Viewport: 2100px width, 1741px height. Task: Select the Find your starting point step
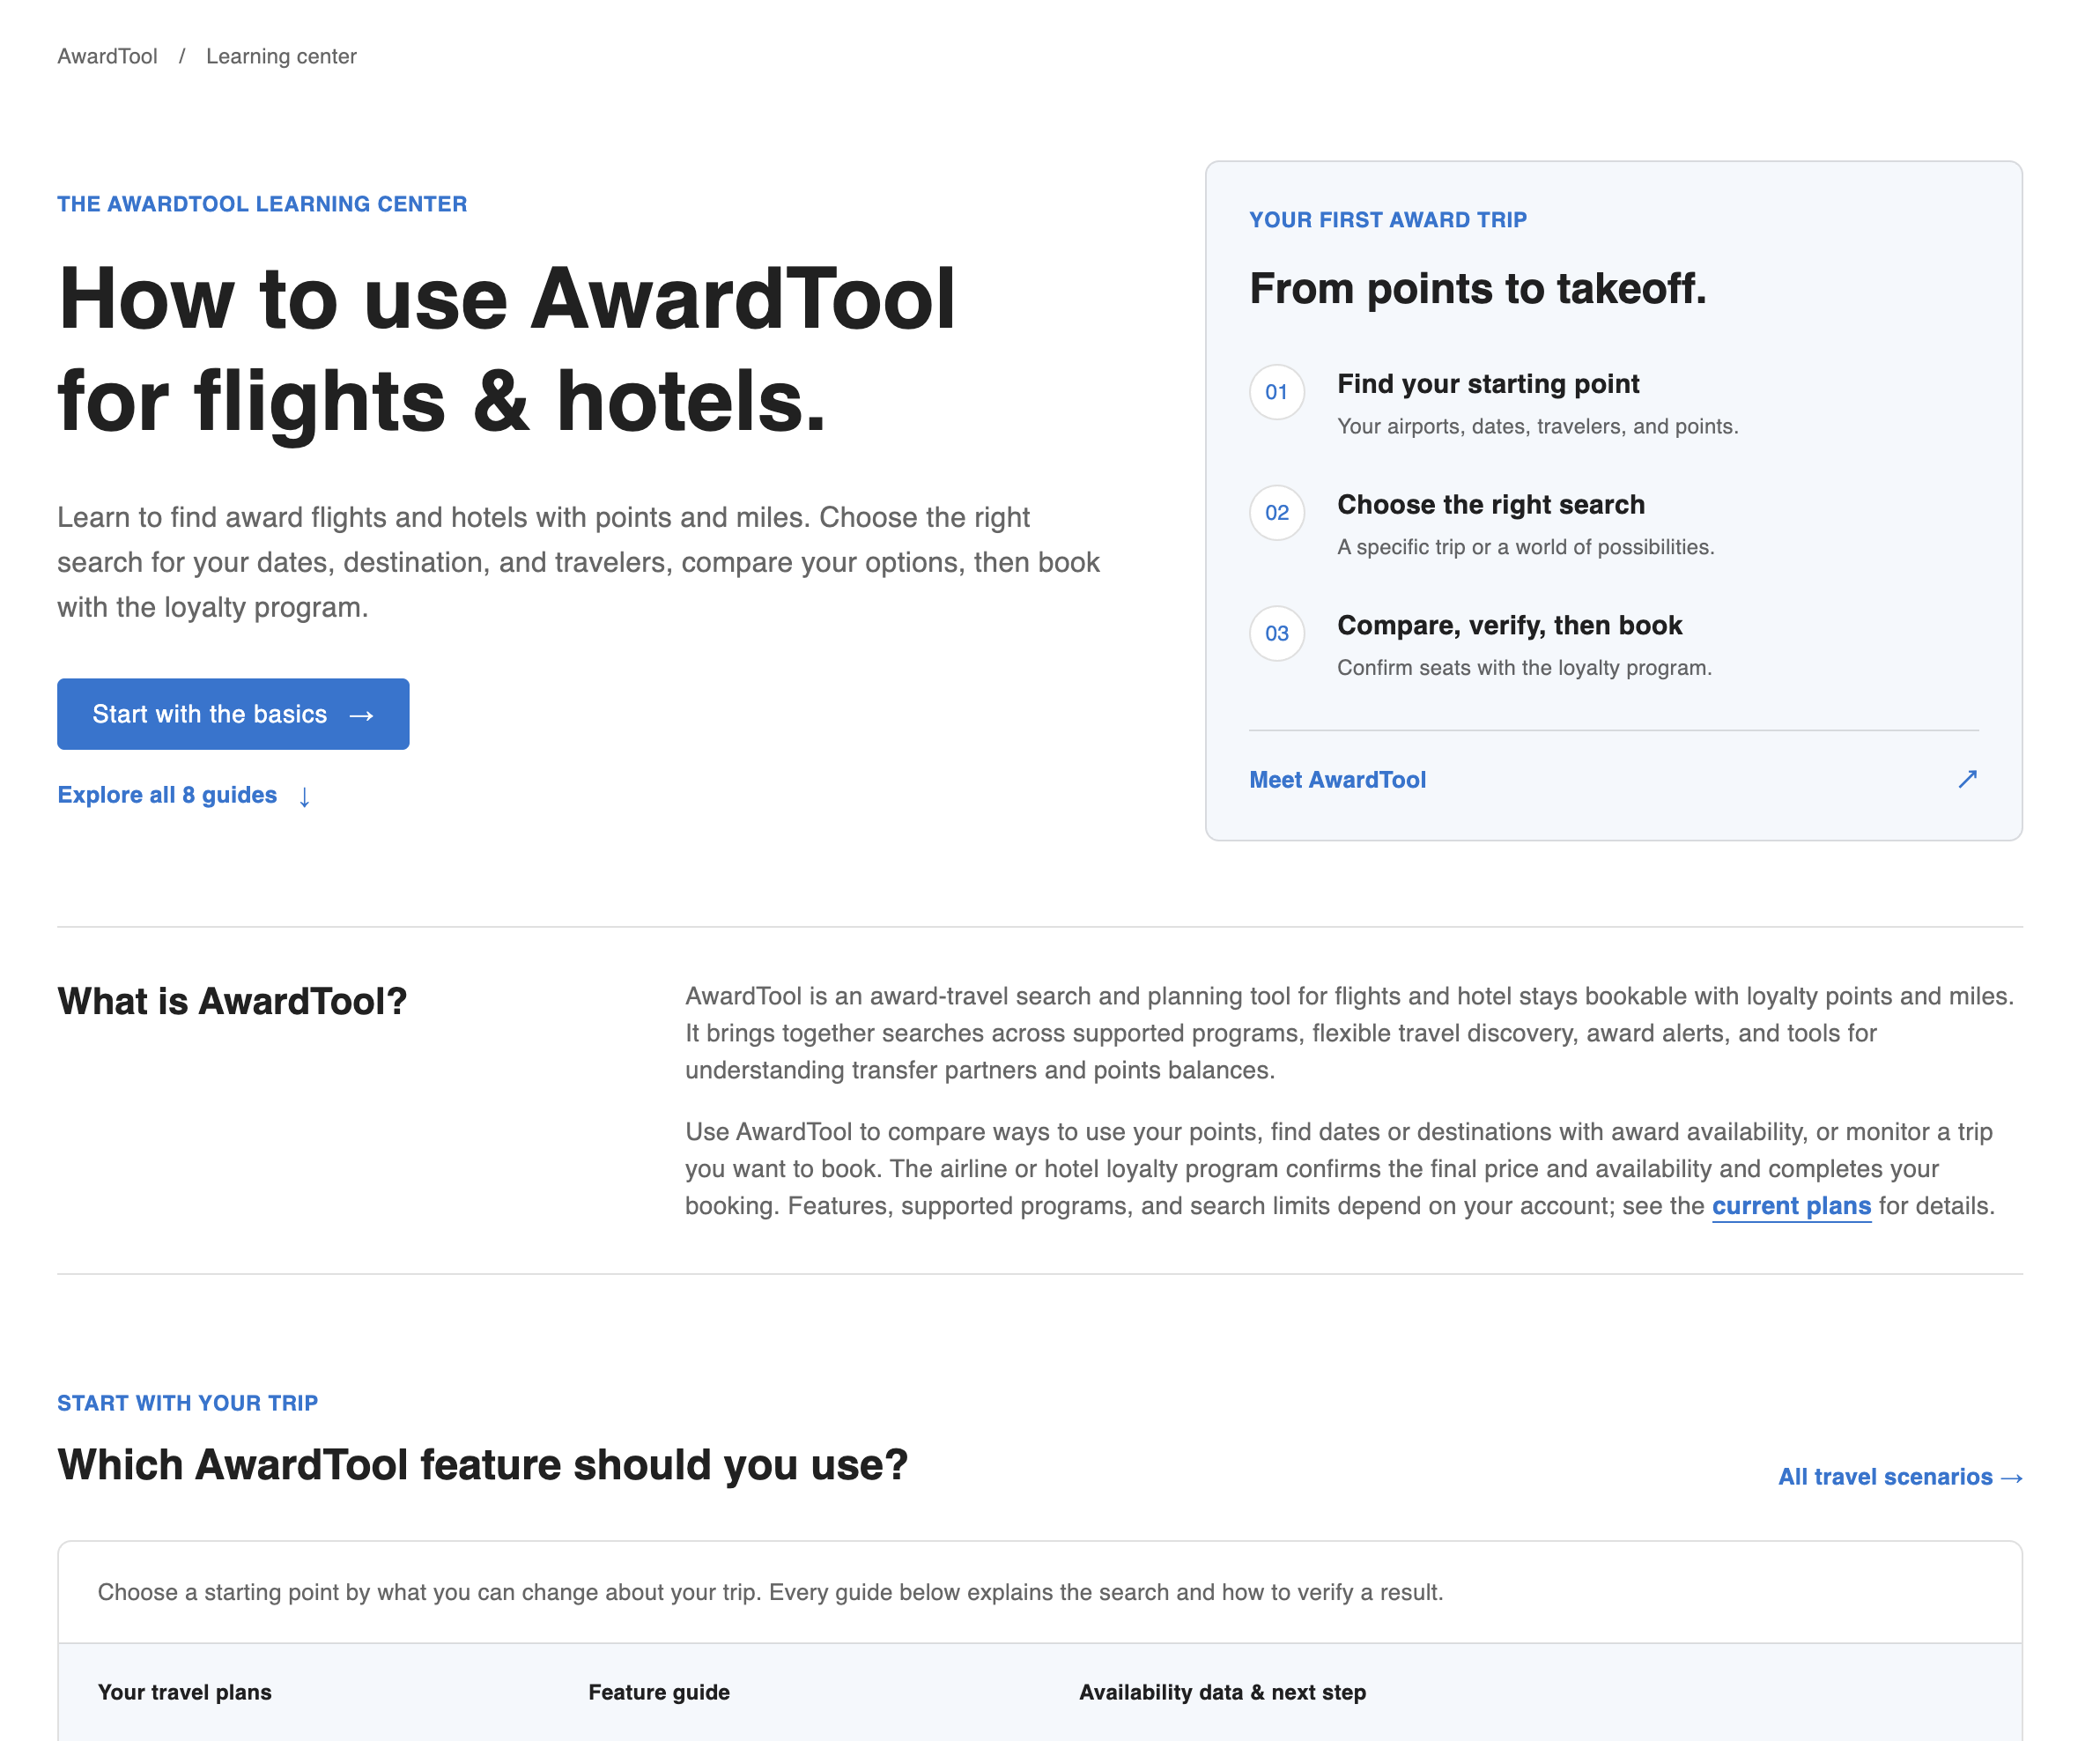pos(1488,384)
